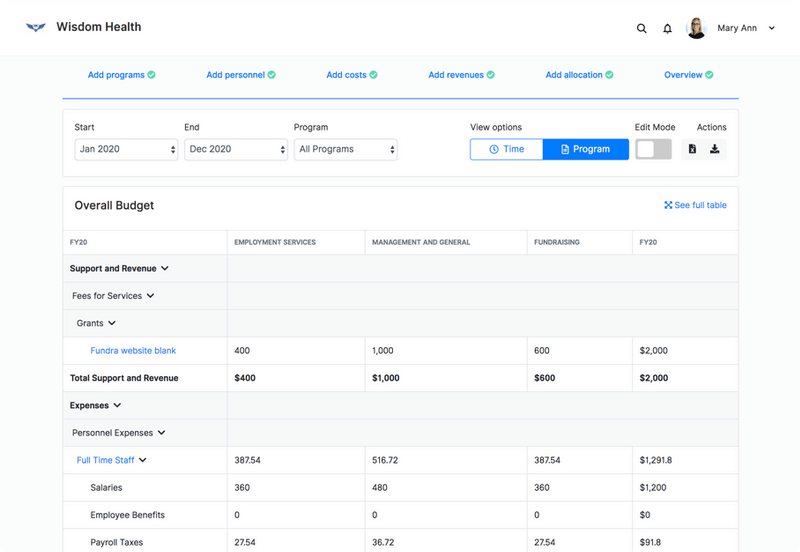Open the All Programs dropdown
This screenshot has width=800, height=552.
345,149
